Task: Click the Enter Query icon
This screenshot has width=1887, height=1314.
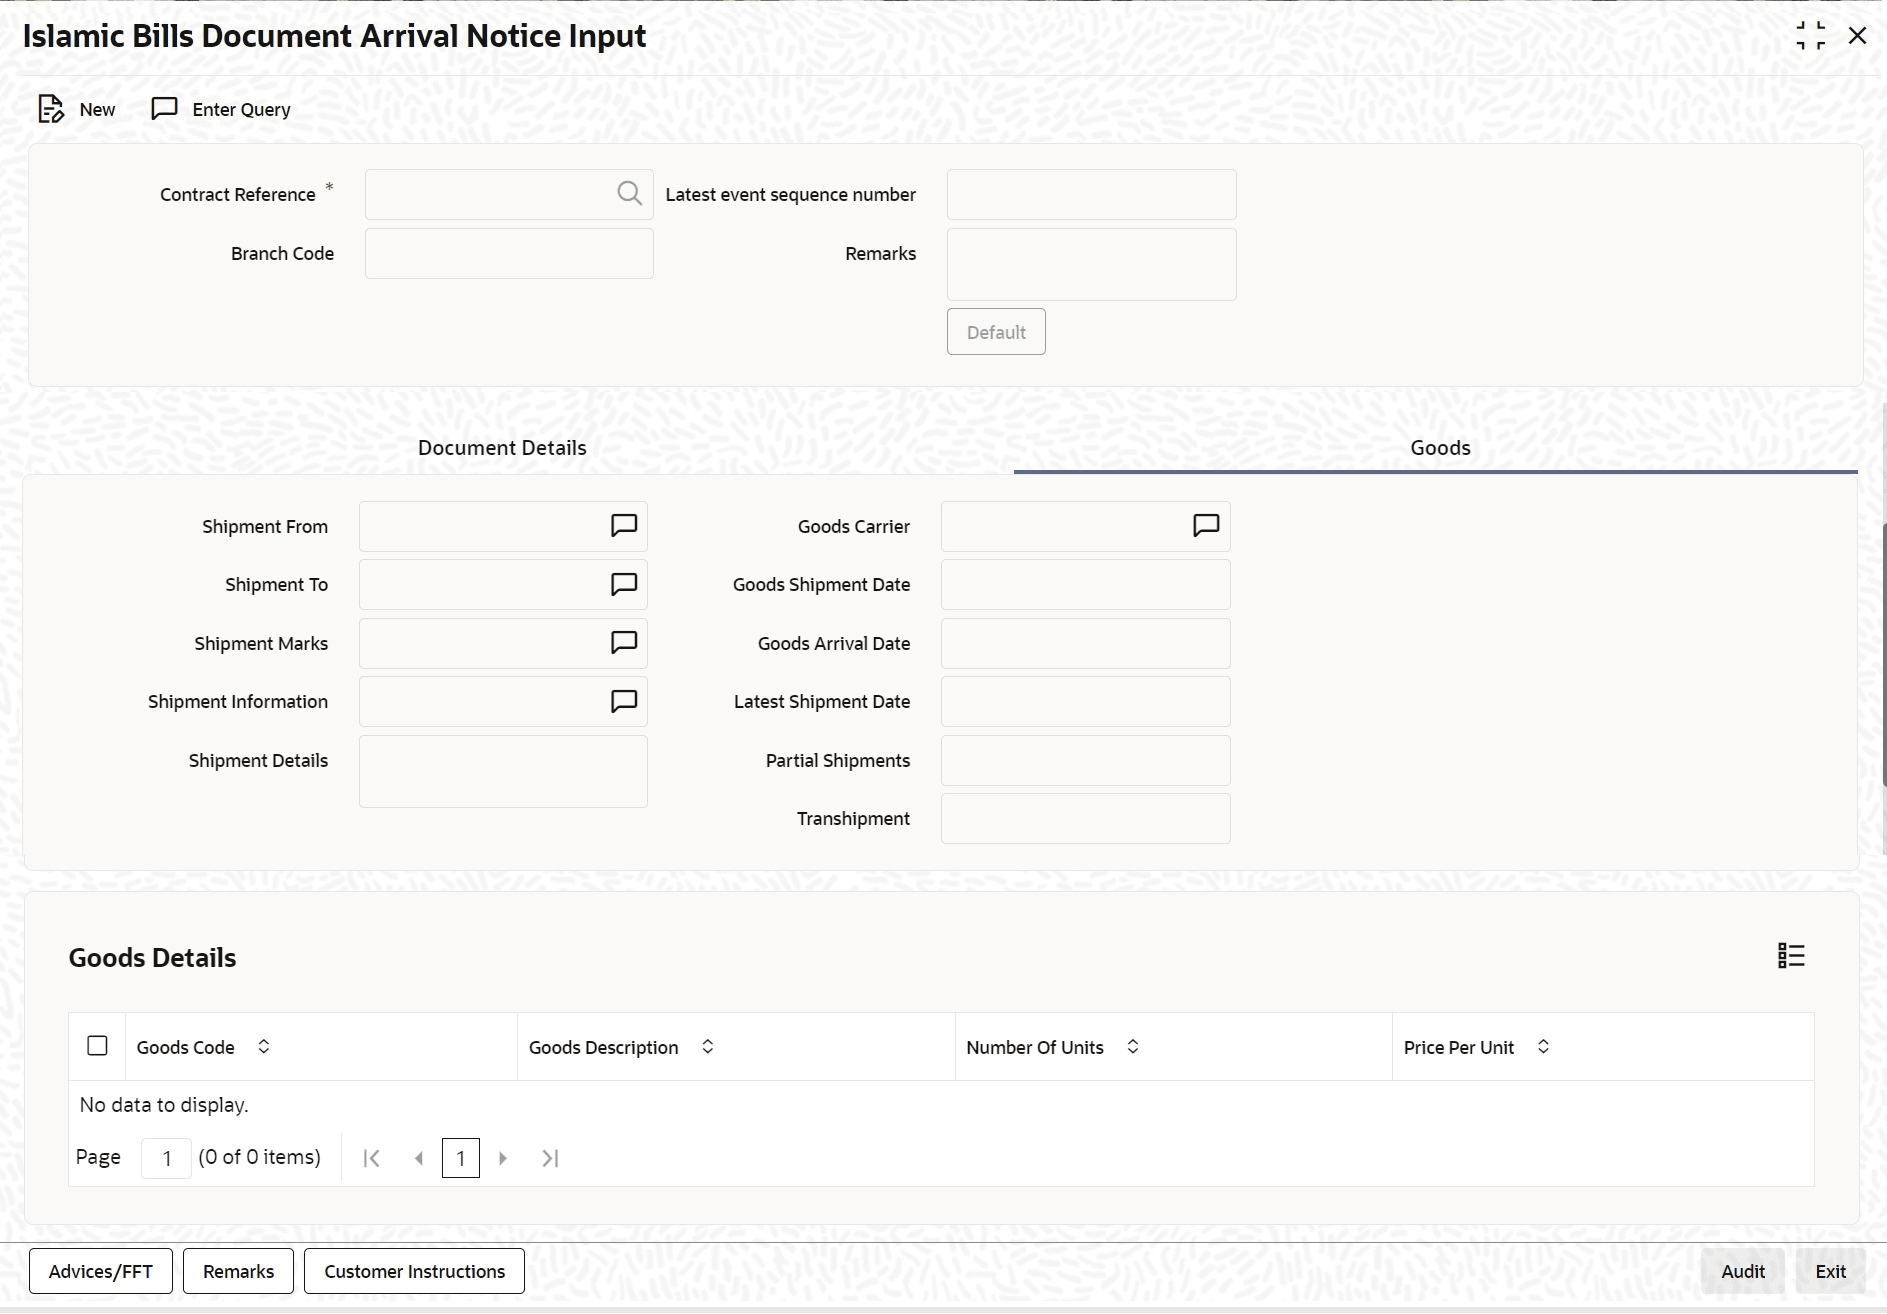Action: tap(164, 108)
